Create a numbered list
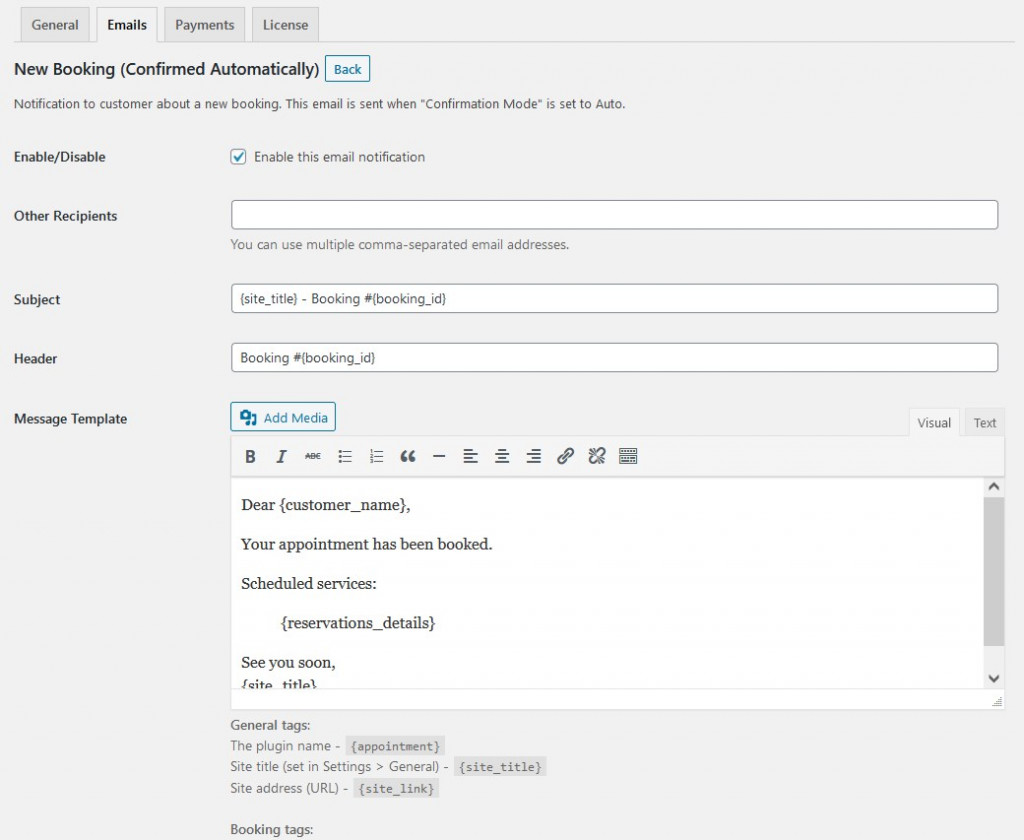 (x=376, y=457)
